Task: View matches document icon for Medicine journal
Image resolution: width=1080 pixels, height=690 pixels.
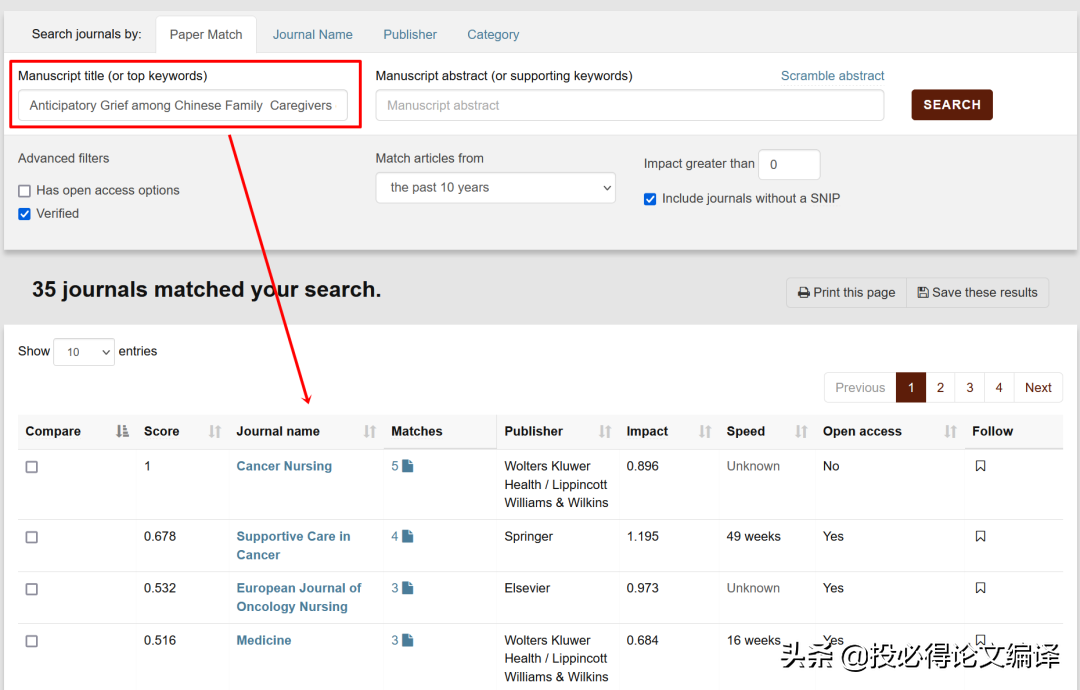Action: [x=408, y=640]
